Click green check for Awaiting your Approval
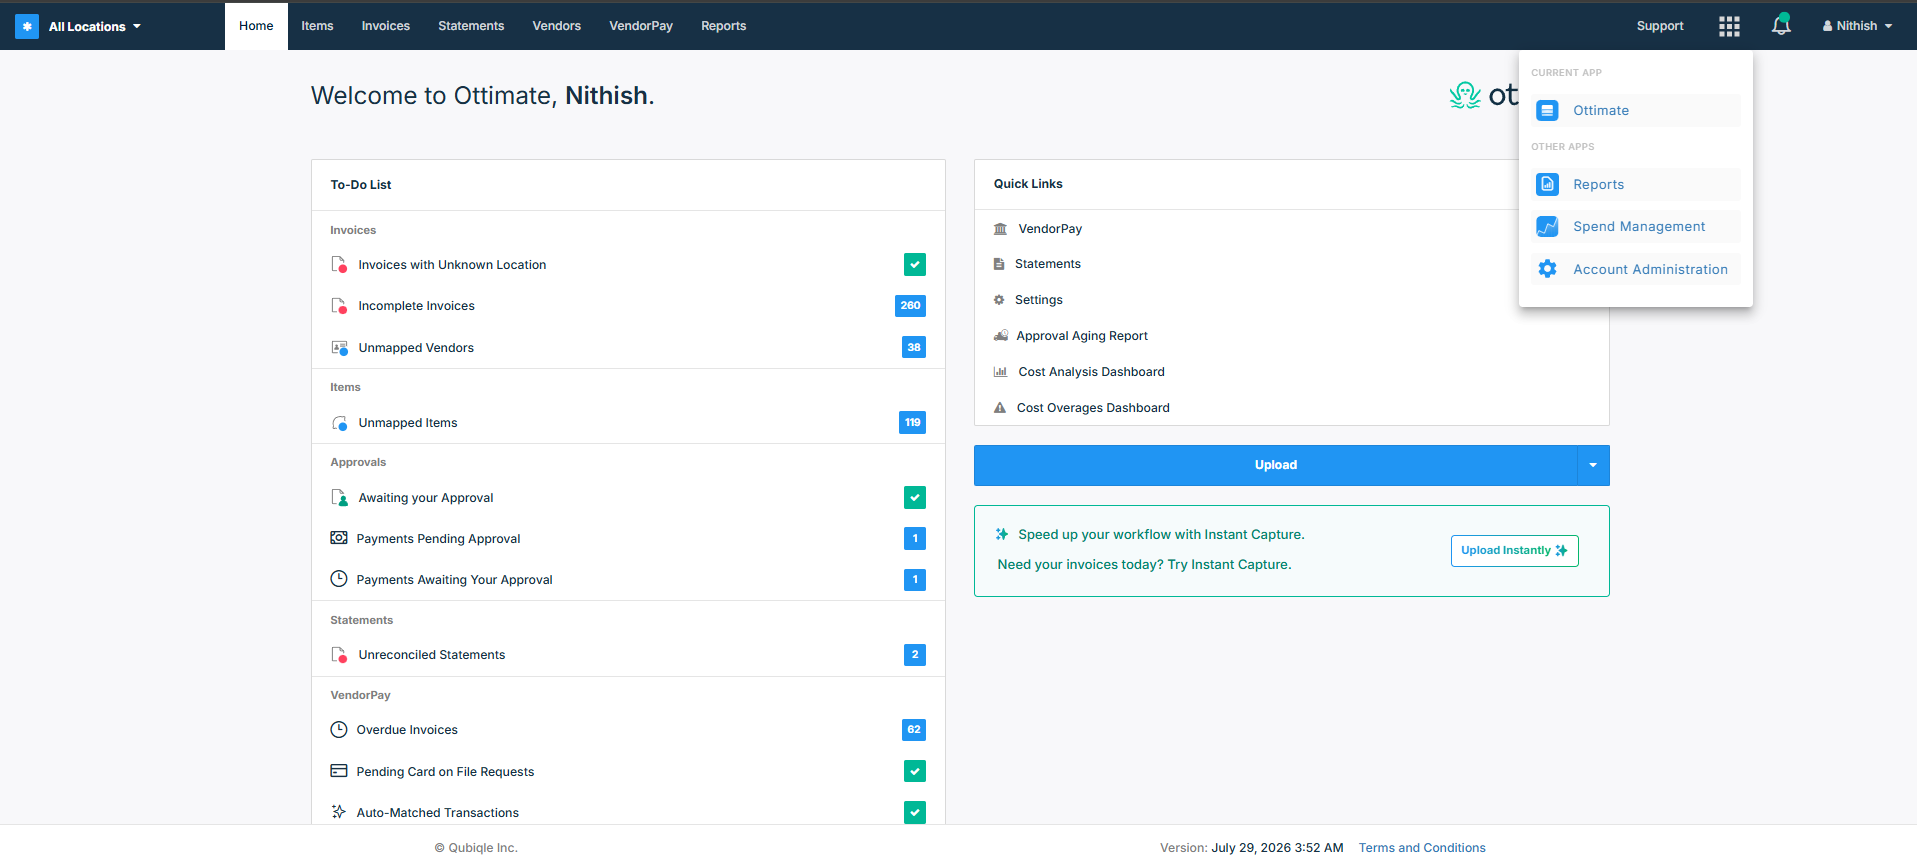 [915, 498]
